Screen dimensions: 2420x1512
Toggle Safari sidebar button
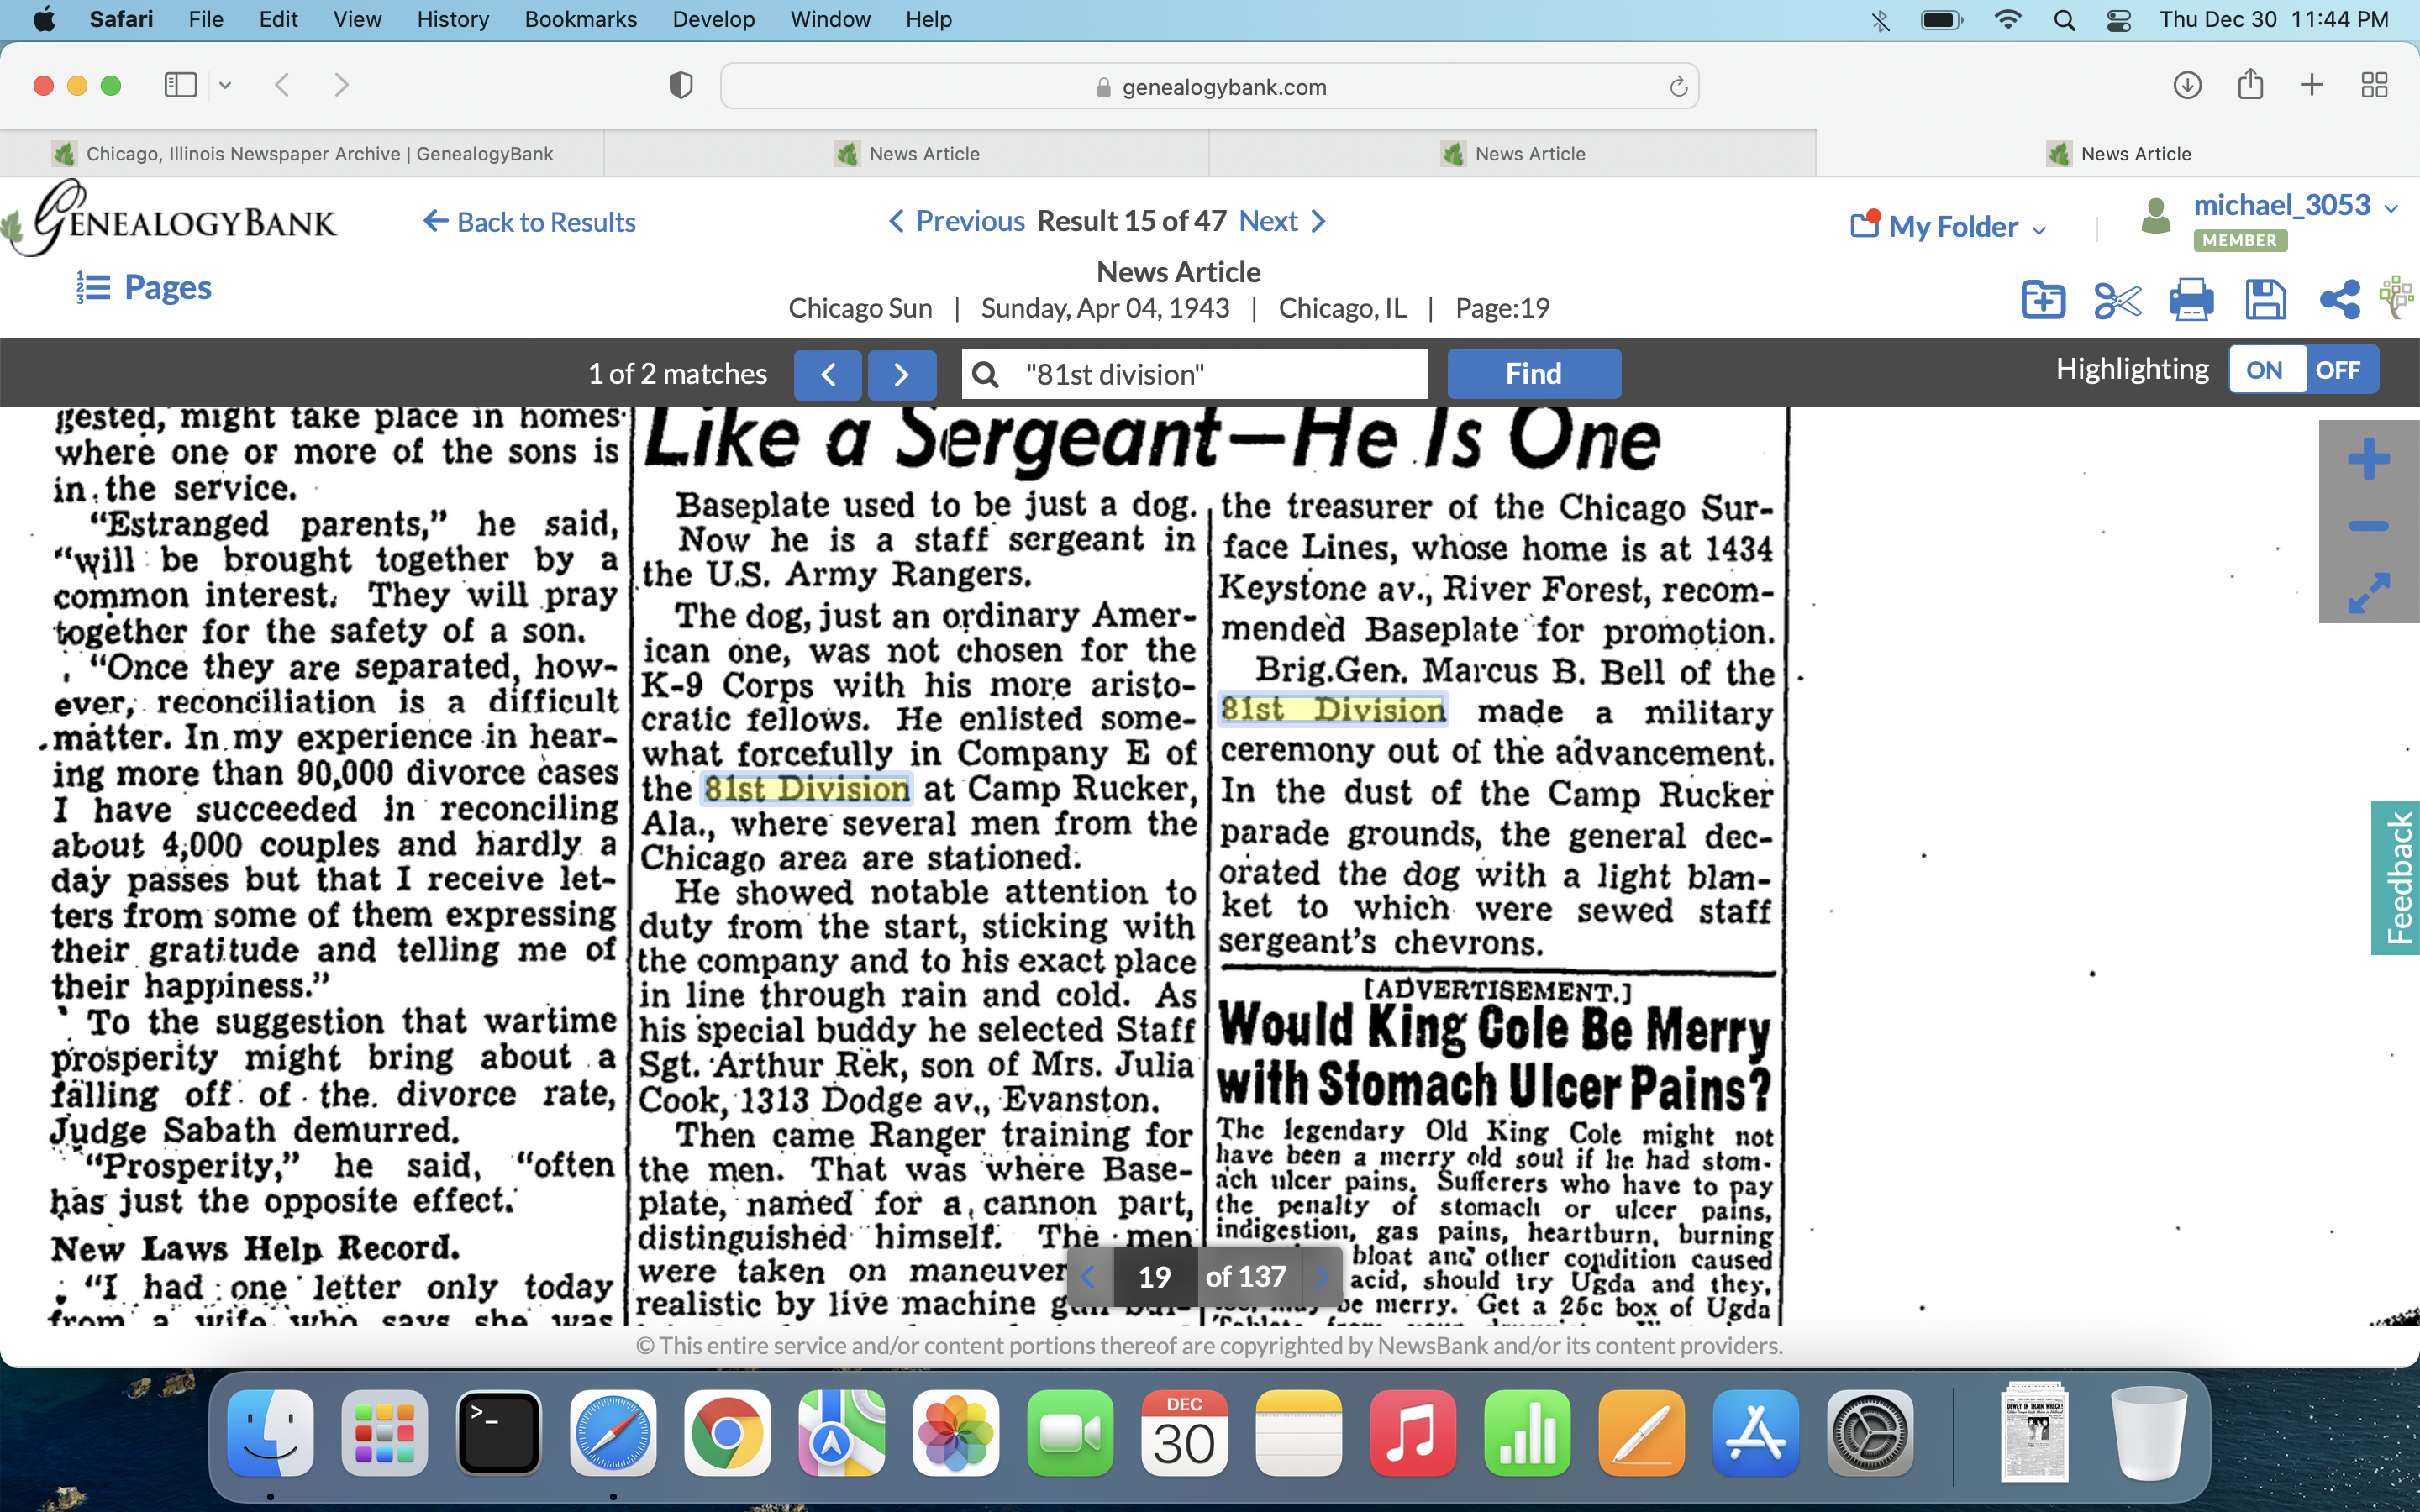click(180, 85)
